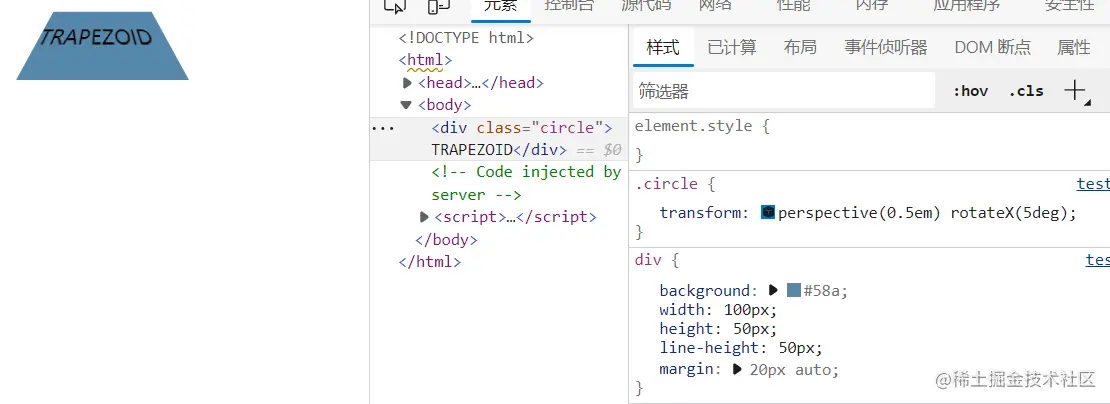Select the 样式 styles pane tab
The height and width of the screenshot is (404, 1110).
point(663,47)
